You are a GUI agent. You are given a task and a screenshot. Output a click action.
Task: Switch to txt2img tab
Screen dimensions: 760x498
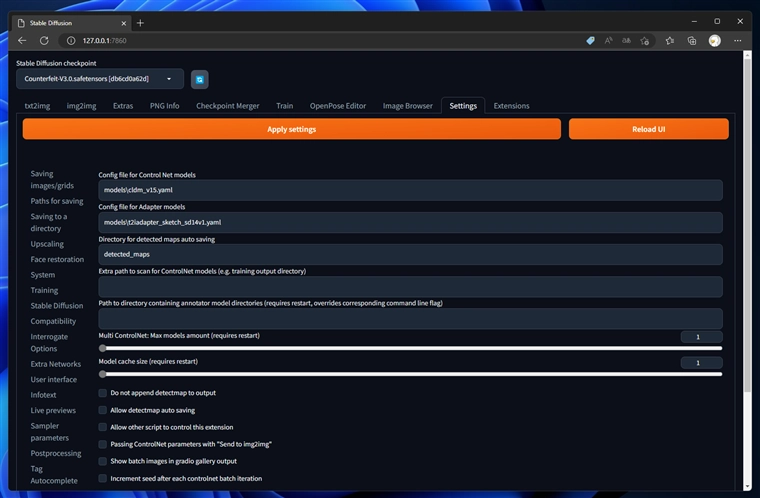(37, 106)
